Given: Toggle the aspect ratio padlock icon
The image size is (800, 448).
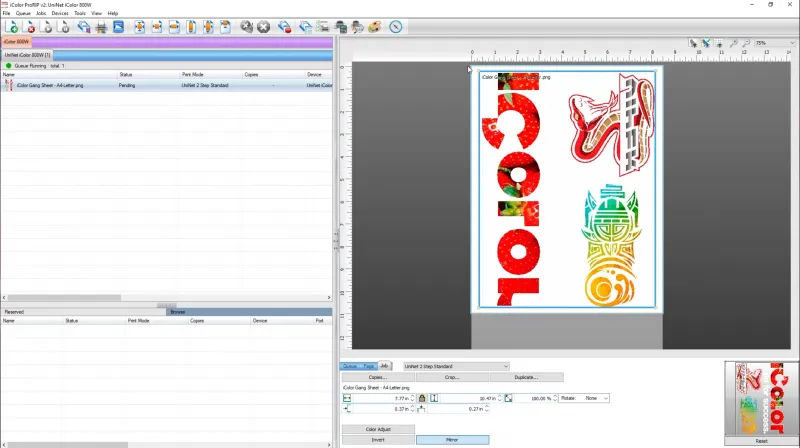Looking at the screenshot, I should pyautogui.click(x=422, y=398).
